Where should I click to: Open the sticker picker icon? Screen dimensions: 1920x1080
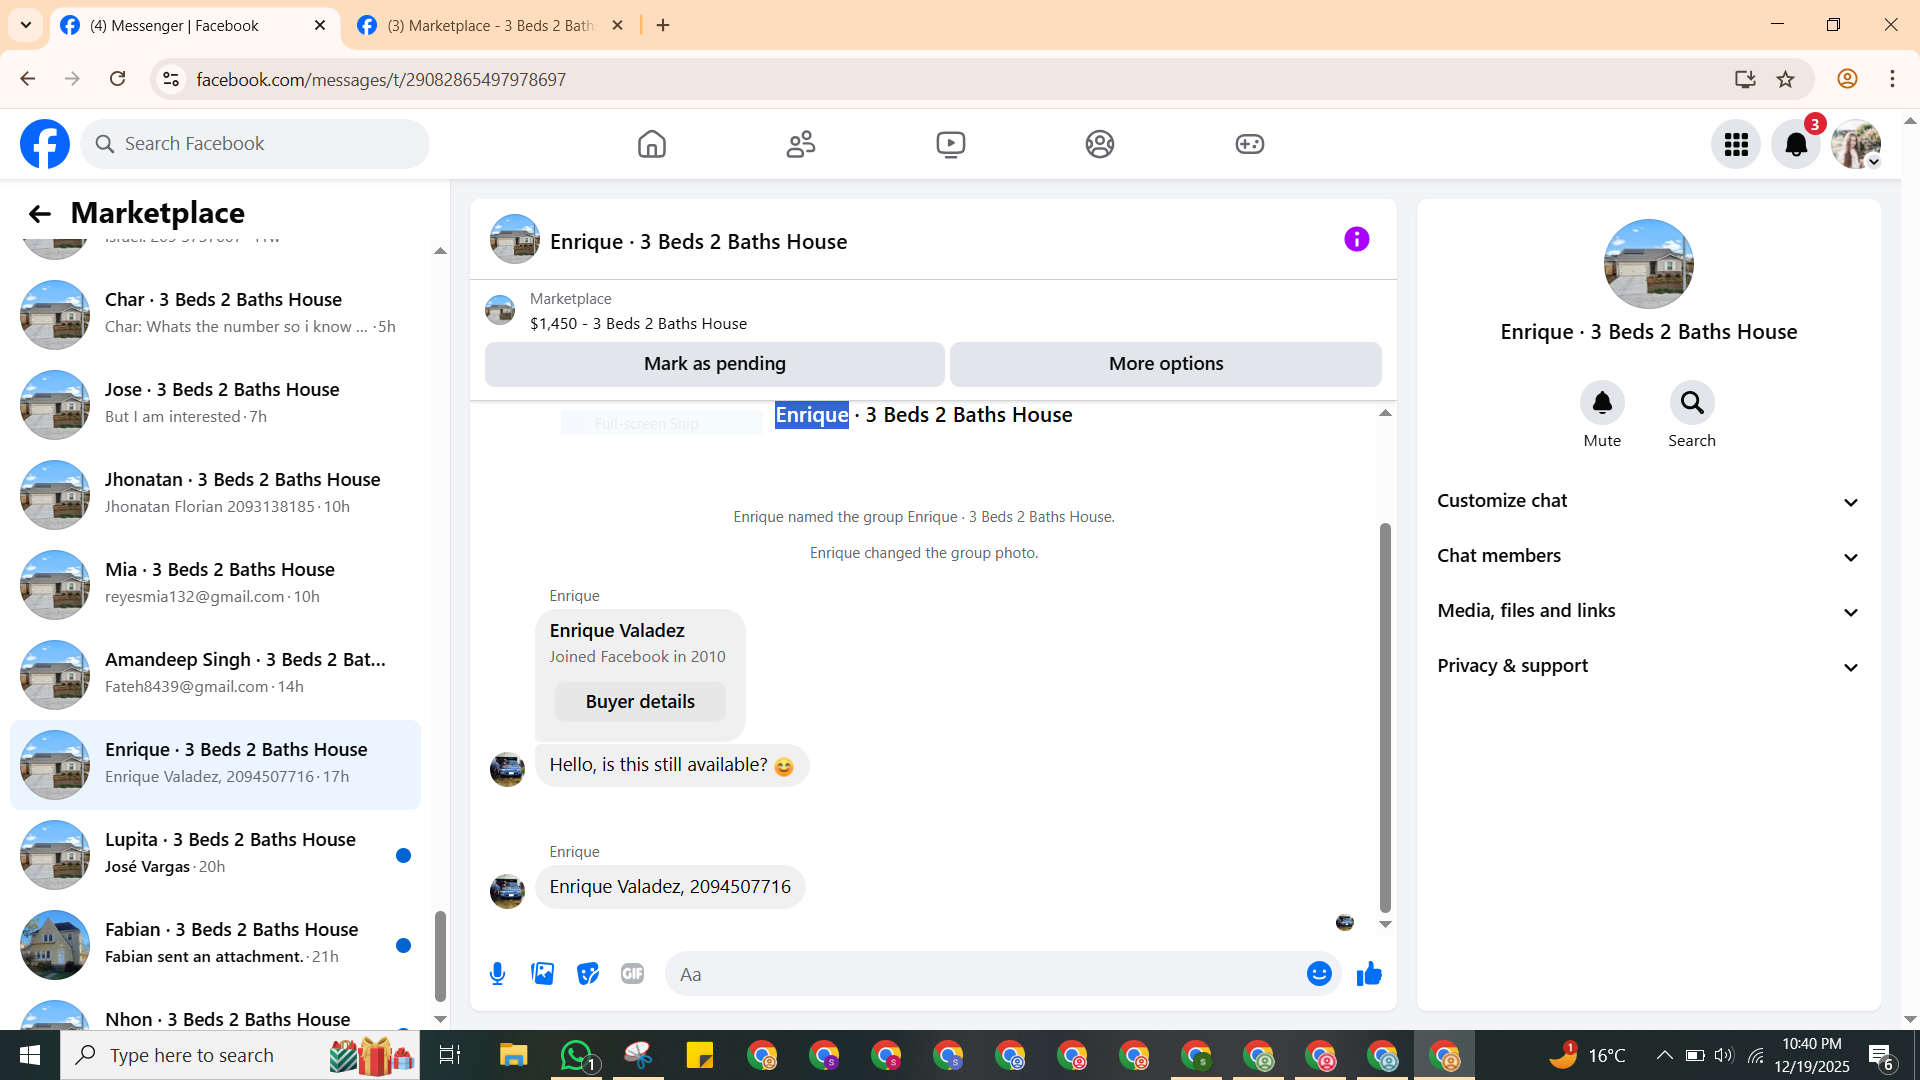coord(588,974)
